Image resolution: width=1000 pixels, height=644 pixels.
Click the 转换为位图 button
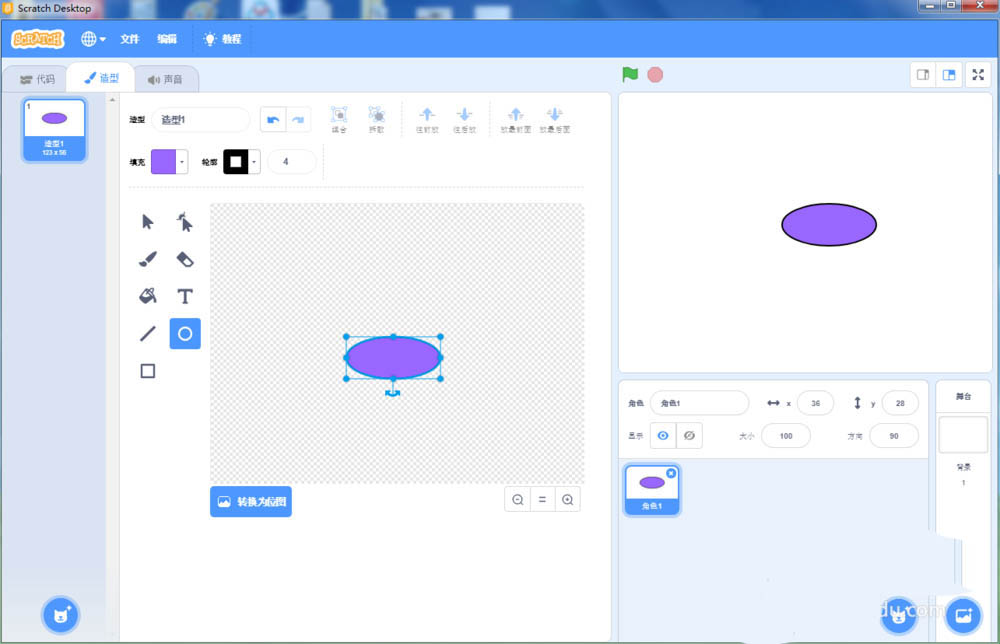[250, 502]
